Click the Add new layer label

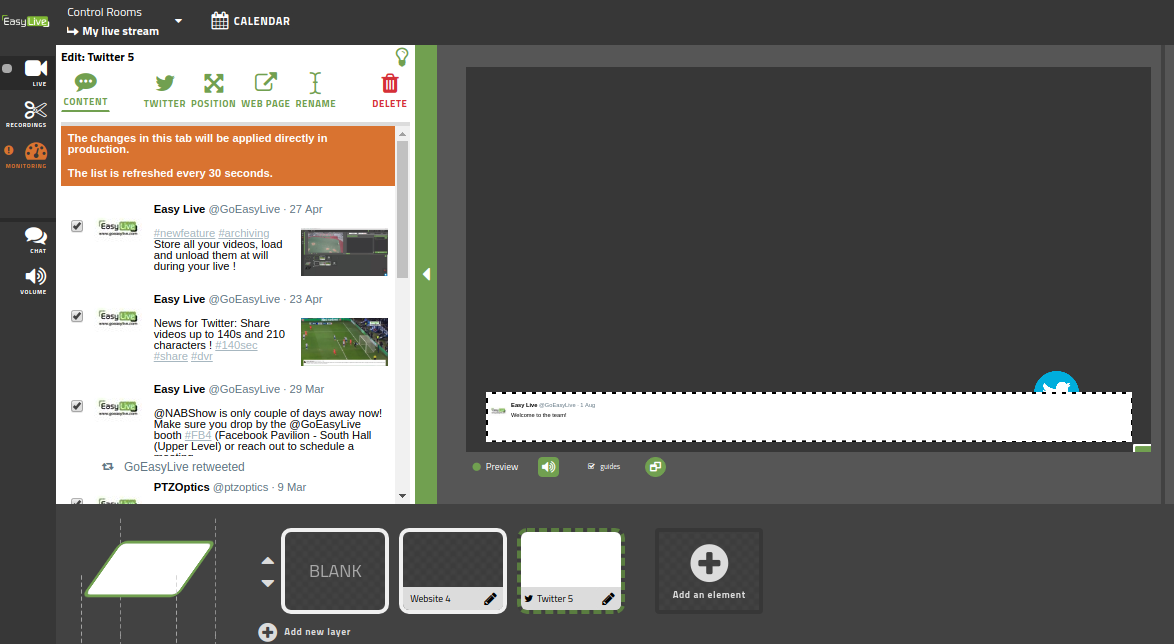(x=317, y=632)
